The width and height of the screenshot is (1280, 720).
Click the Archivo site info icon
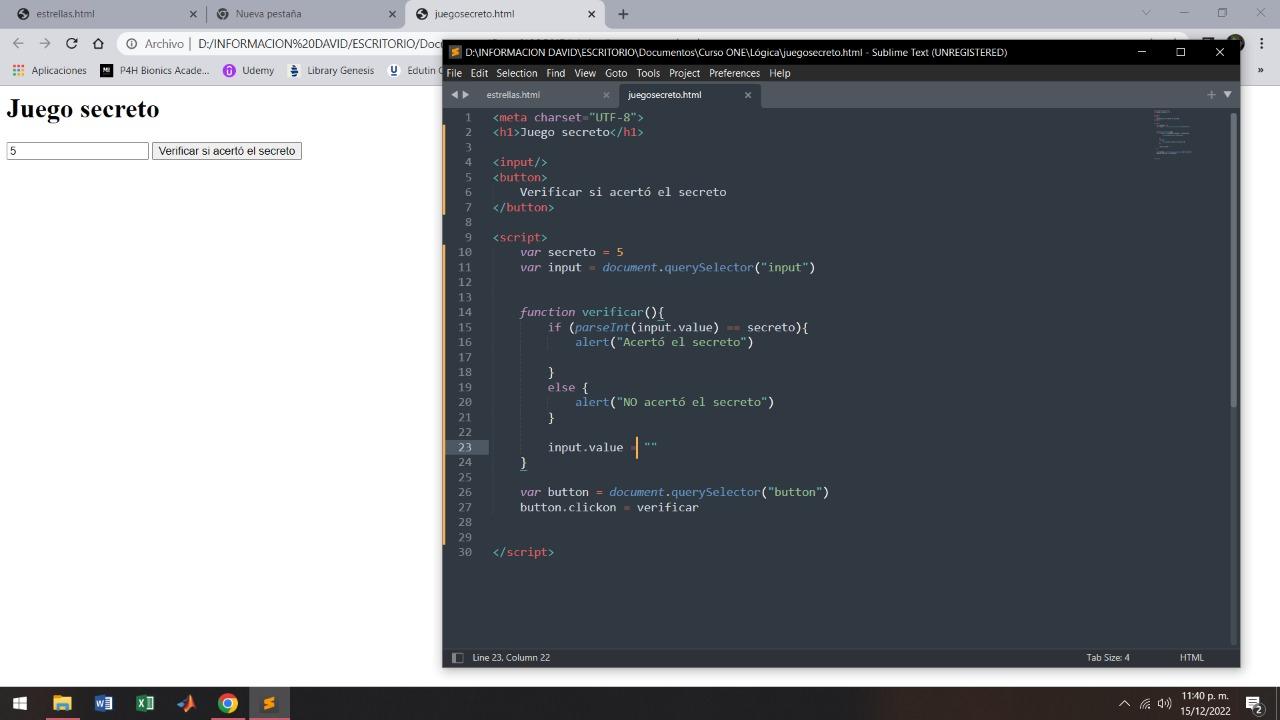(131, 44)
